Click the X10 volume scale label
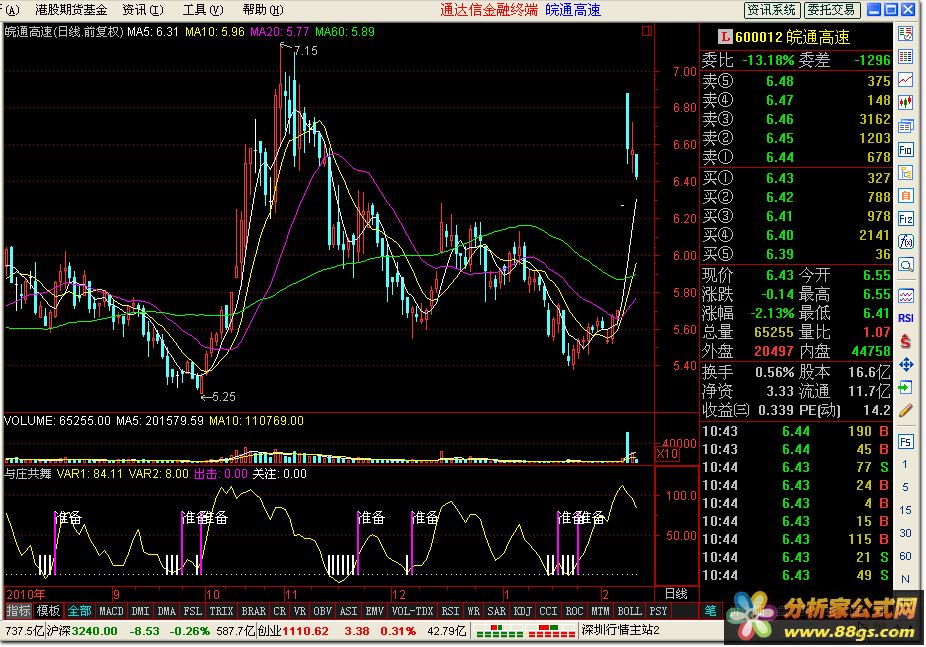 (667, 453)
